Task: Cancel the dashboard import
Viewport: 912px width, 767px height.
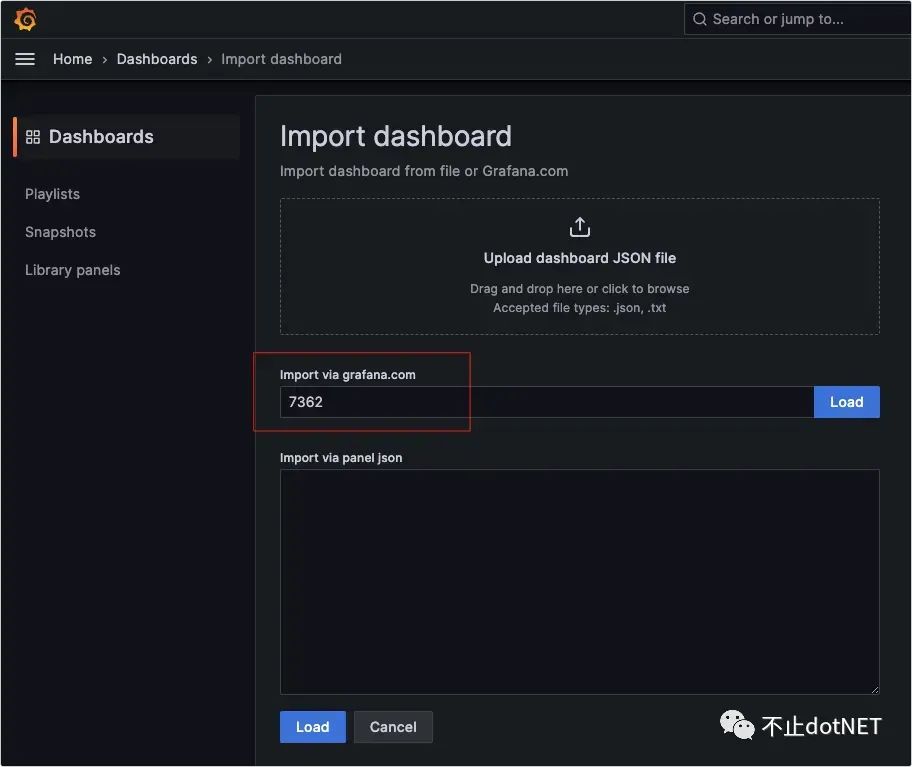Action: (393, 727)
